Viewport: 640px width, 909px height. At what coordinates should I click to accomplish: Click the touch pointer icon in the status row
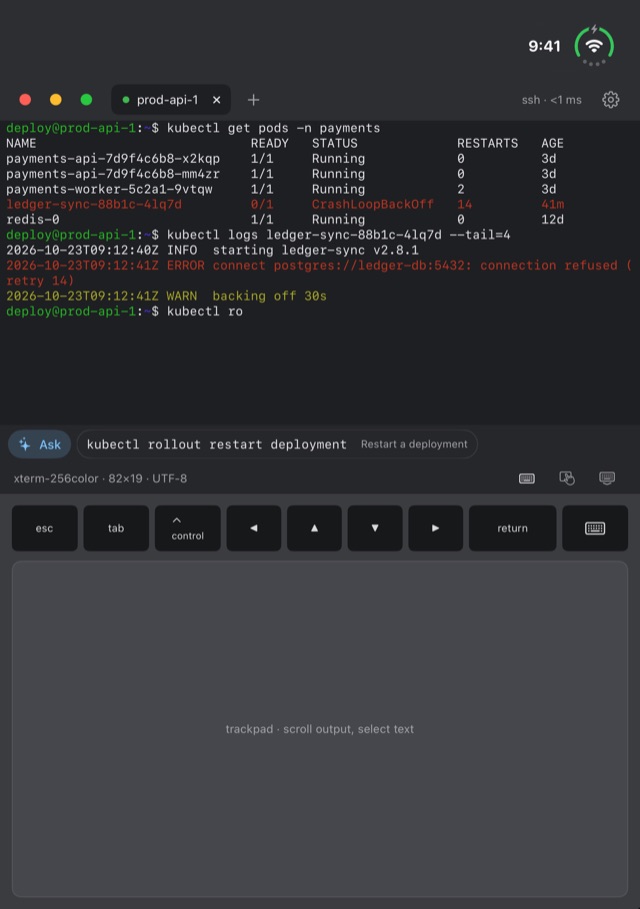click(x=567, y=478)
